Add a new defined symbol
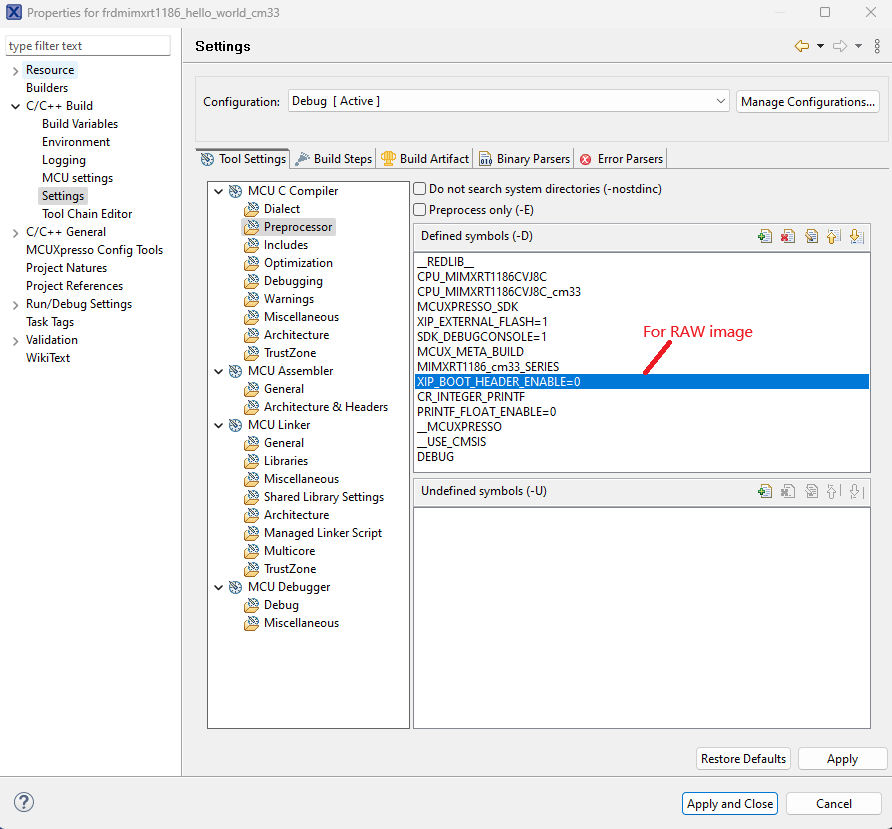The width and height of the screenshot is (892, 829). 765,236
